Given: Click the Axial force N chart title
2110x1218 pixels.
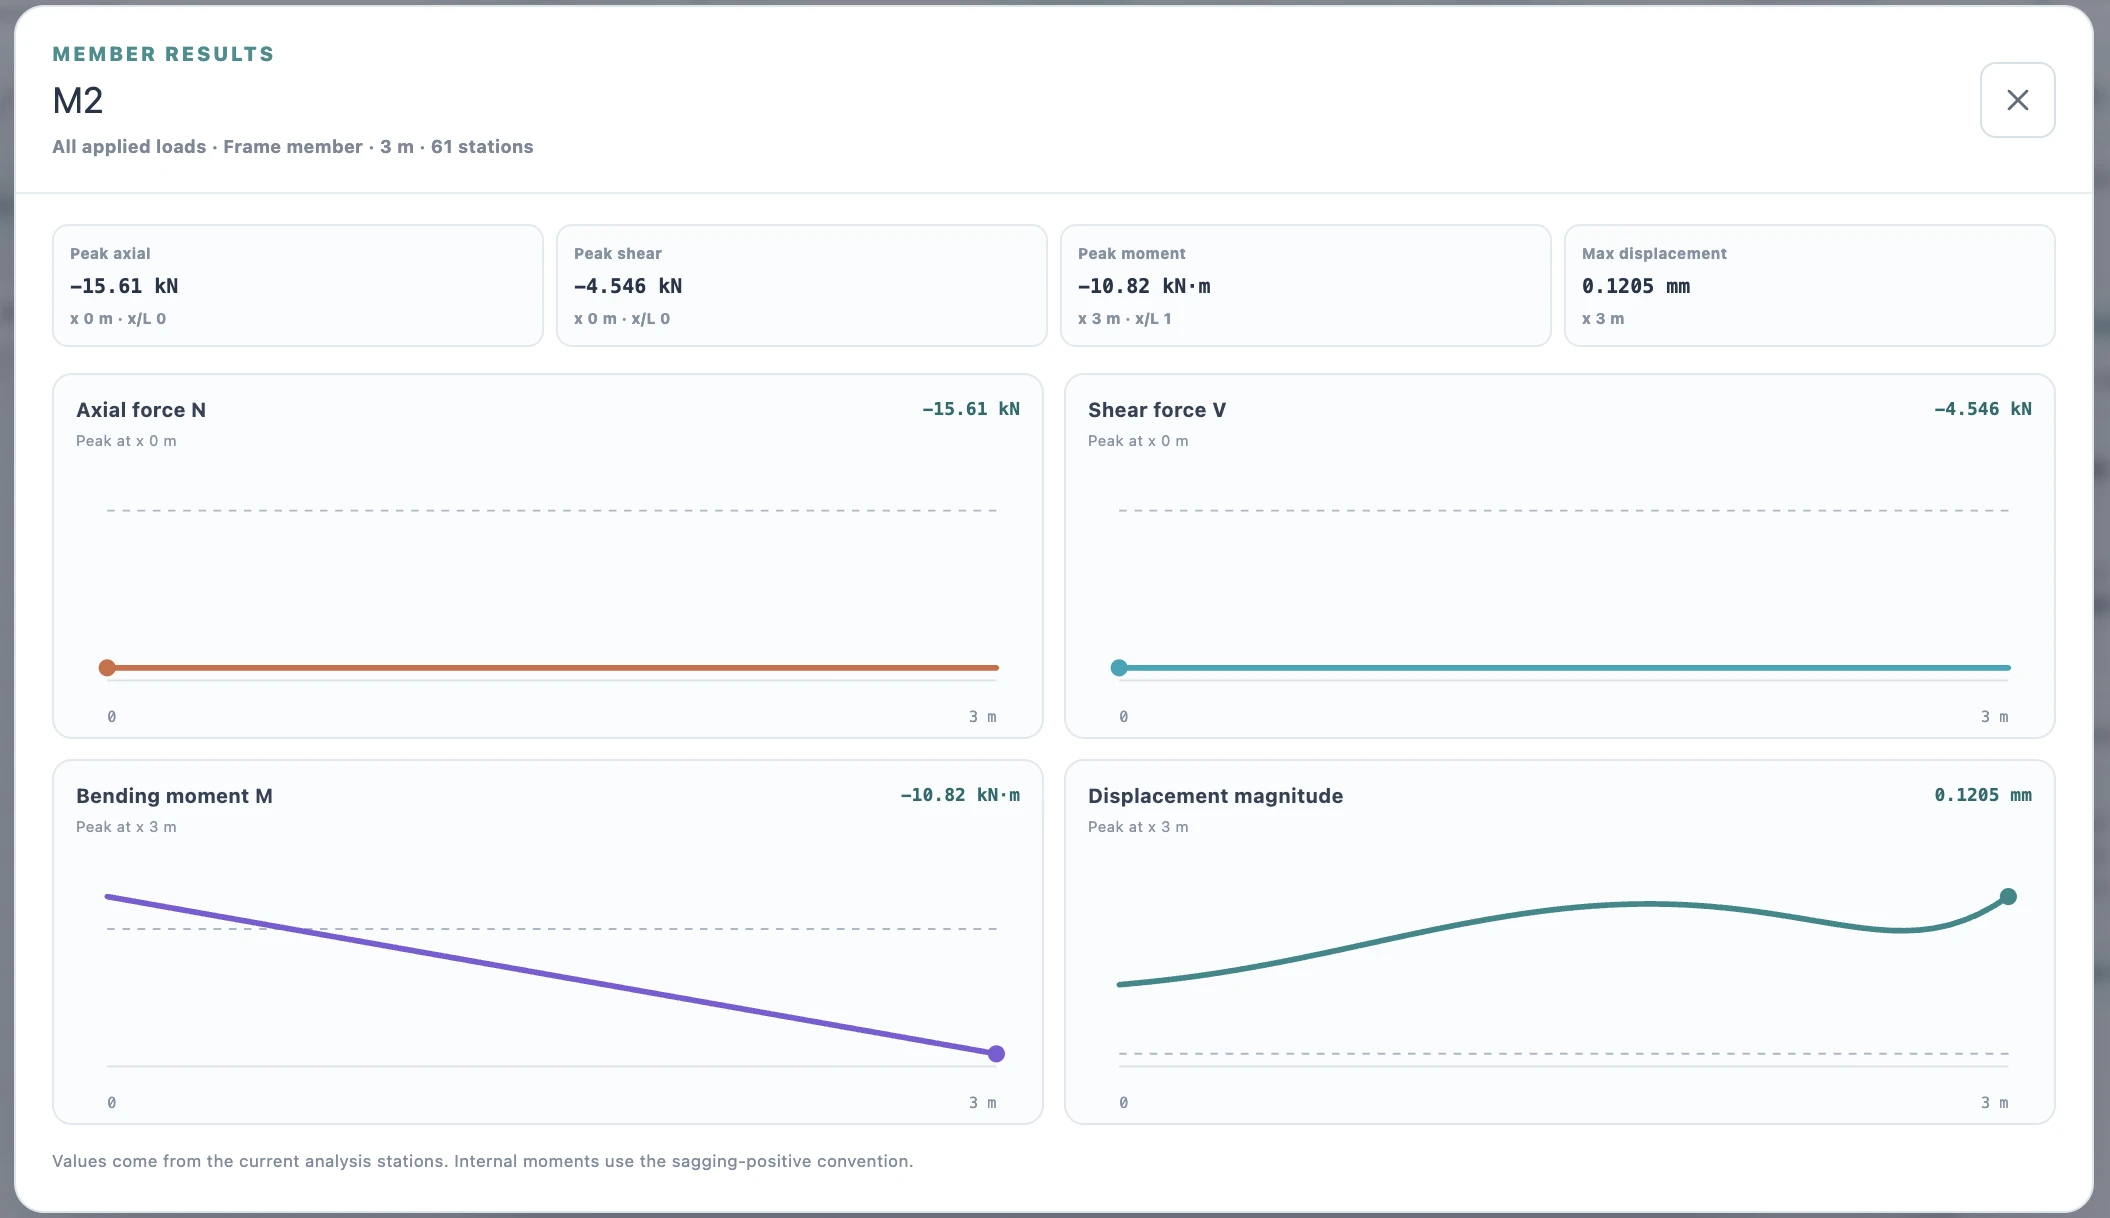Looking at the screenshot, I should coord(141,410).
